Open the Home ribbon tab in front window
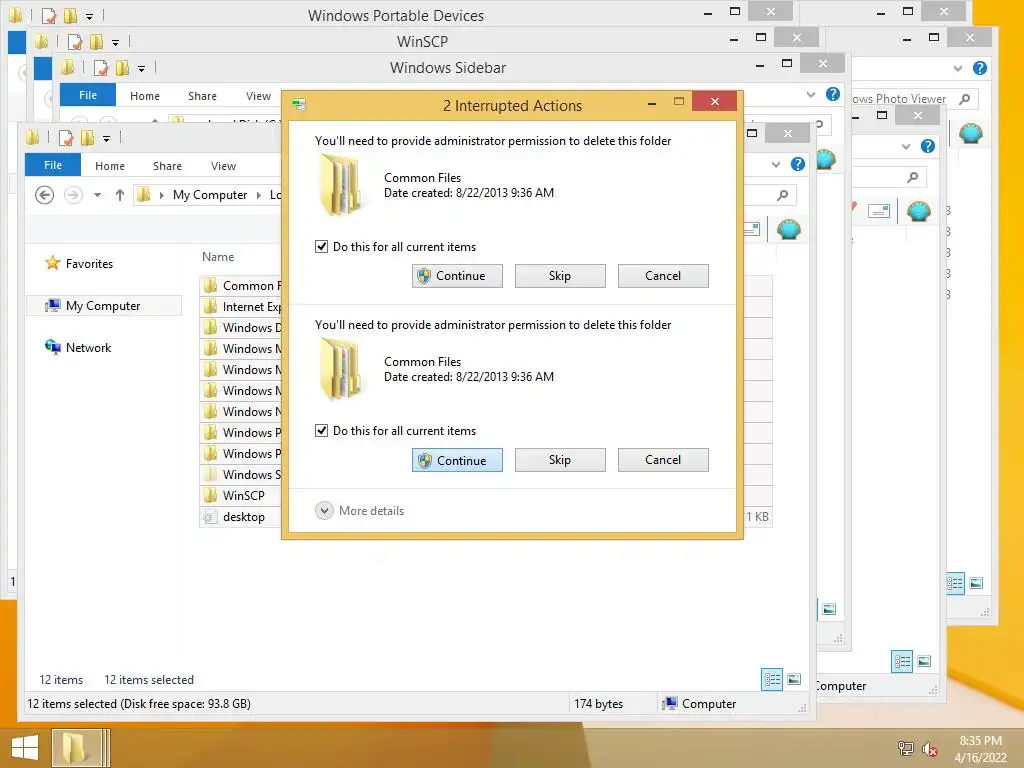Screen dimensions: 1024x768 pyautogui.click(x=110, y=166)
